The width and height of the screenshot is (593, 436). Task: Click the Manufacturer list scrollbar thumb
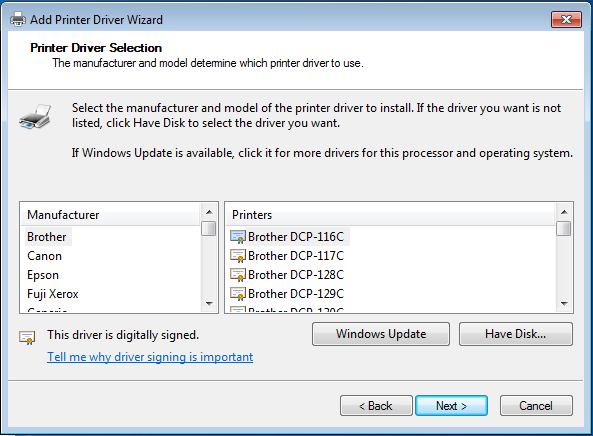pyautogui.click(x=209, y=228)
